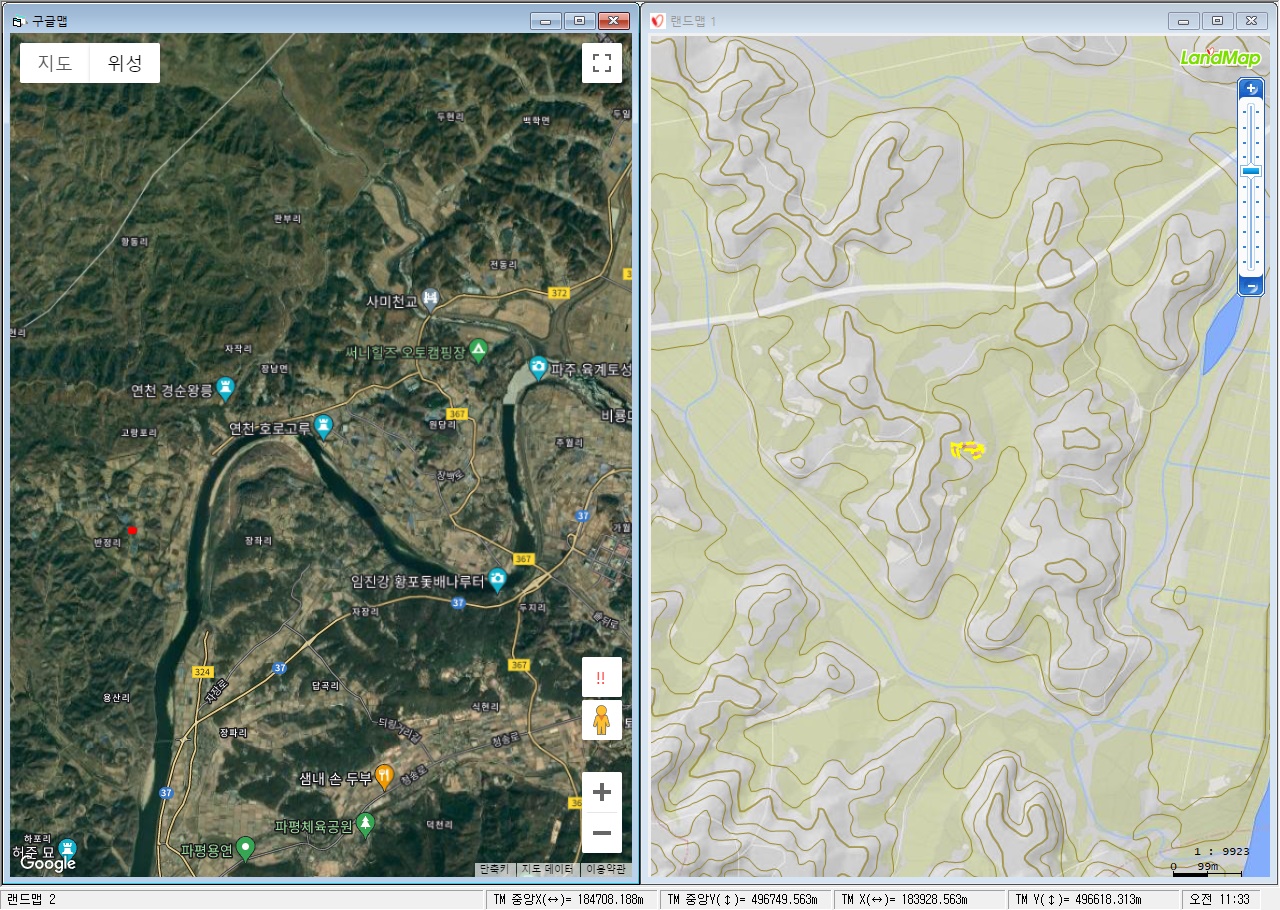Screen dimensions: 1280x910
Task: Click 덕천리 label on Google map
Action: [x=440, y=824]
